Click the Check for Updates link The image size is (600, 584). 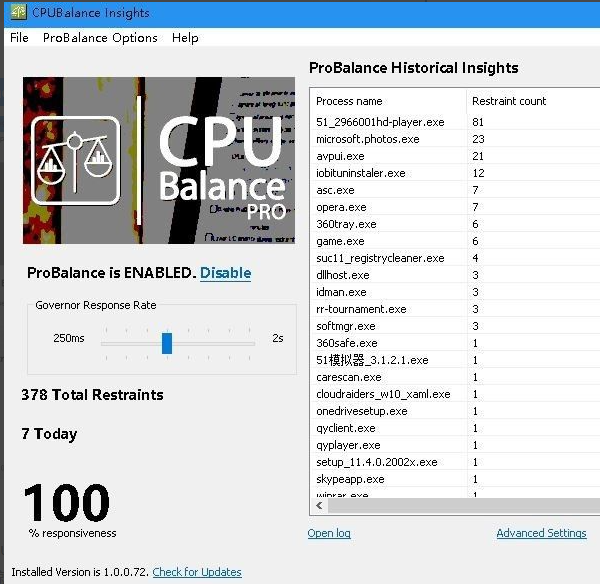(x=197, y=572)
